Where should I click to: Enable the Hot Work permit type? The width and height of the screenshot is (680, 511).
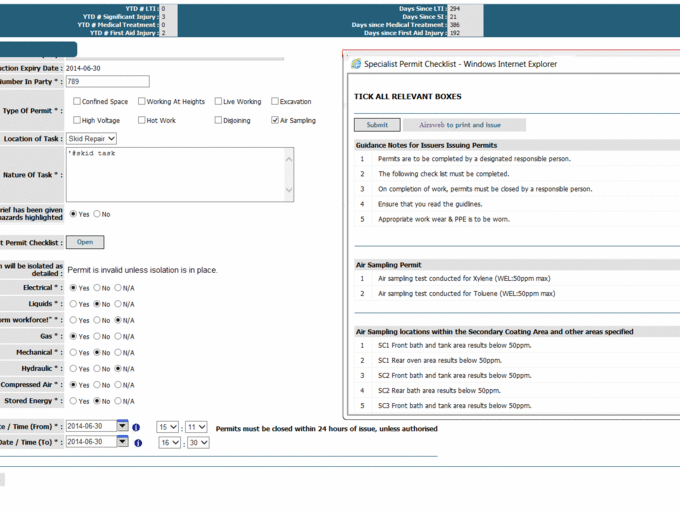(x=142, y=120)
